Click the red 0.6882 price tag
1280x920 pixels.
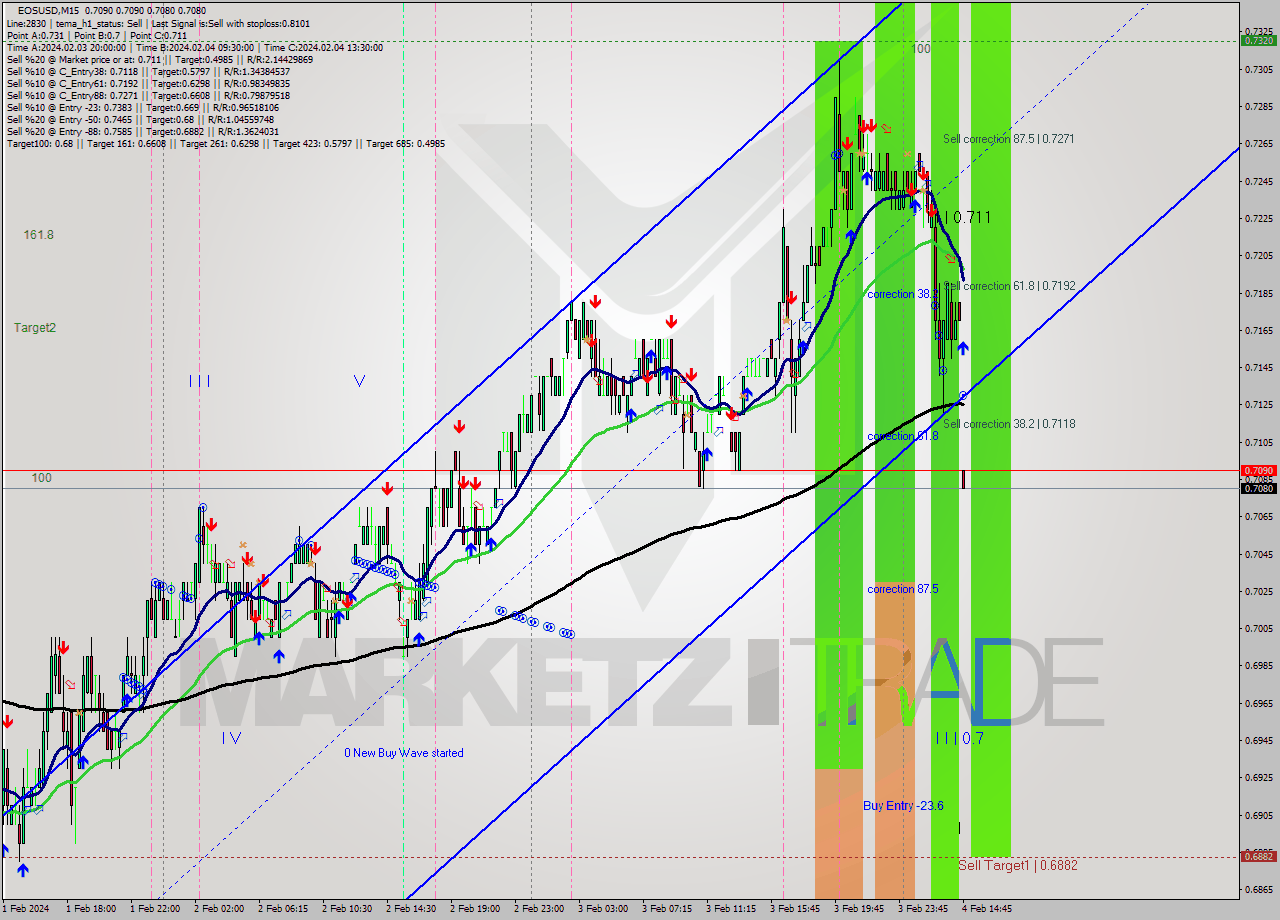(1258, 856)
